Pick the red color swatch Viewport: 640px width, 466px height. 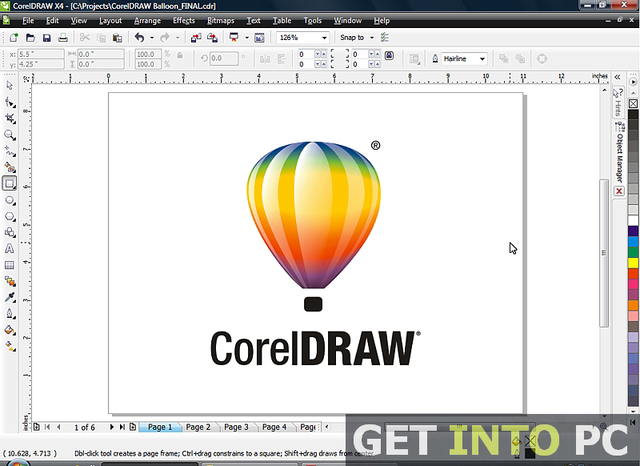633,273
